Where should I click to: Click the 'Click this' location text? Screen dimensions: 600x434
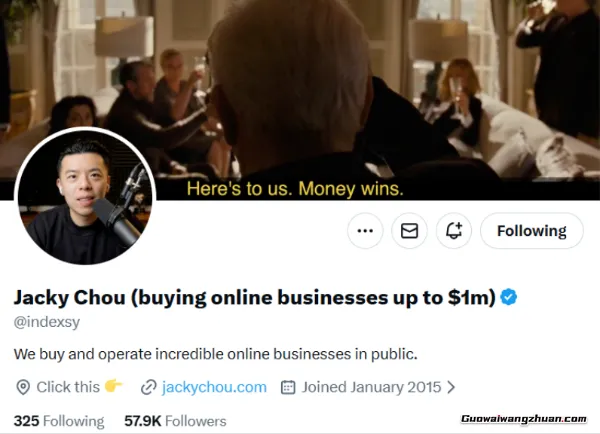68,387
